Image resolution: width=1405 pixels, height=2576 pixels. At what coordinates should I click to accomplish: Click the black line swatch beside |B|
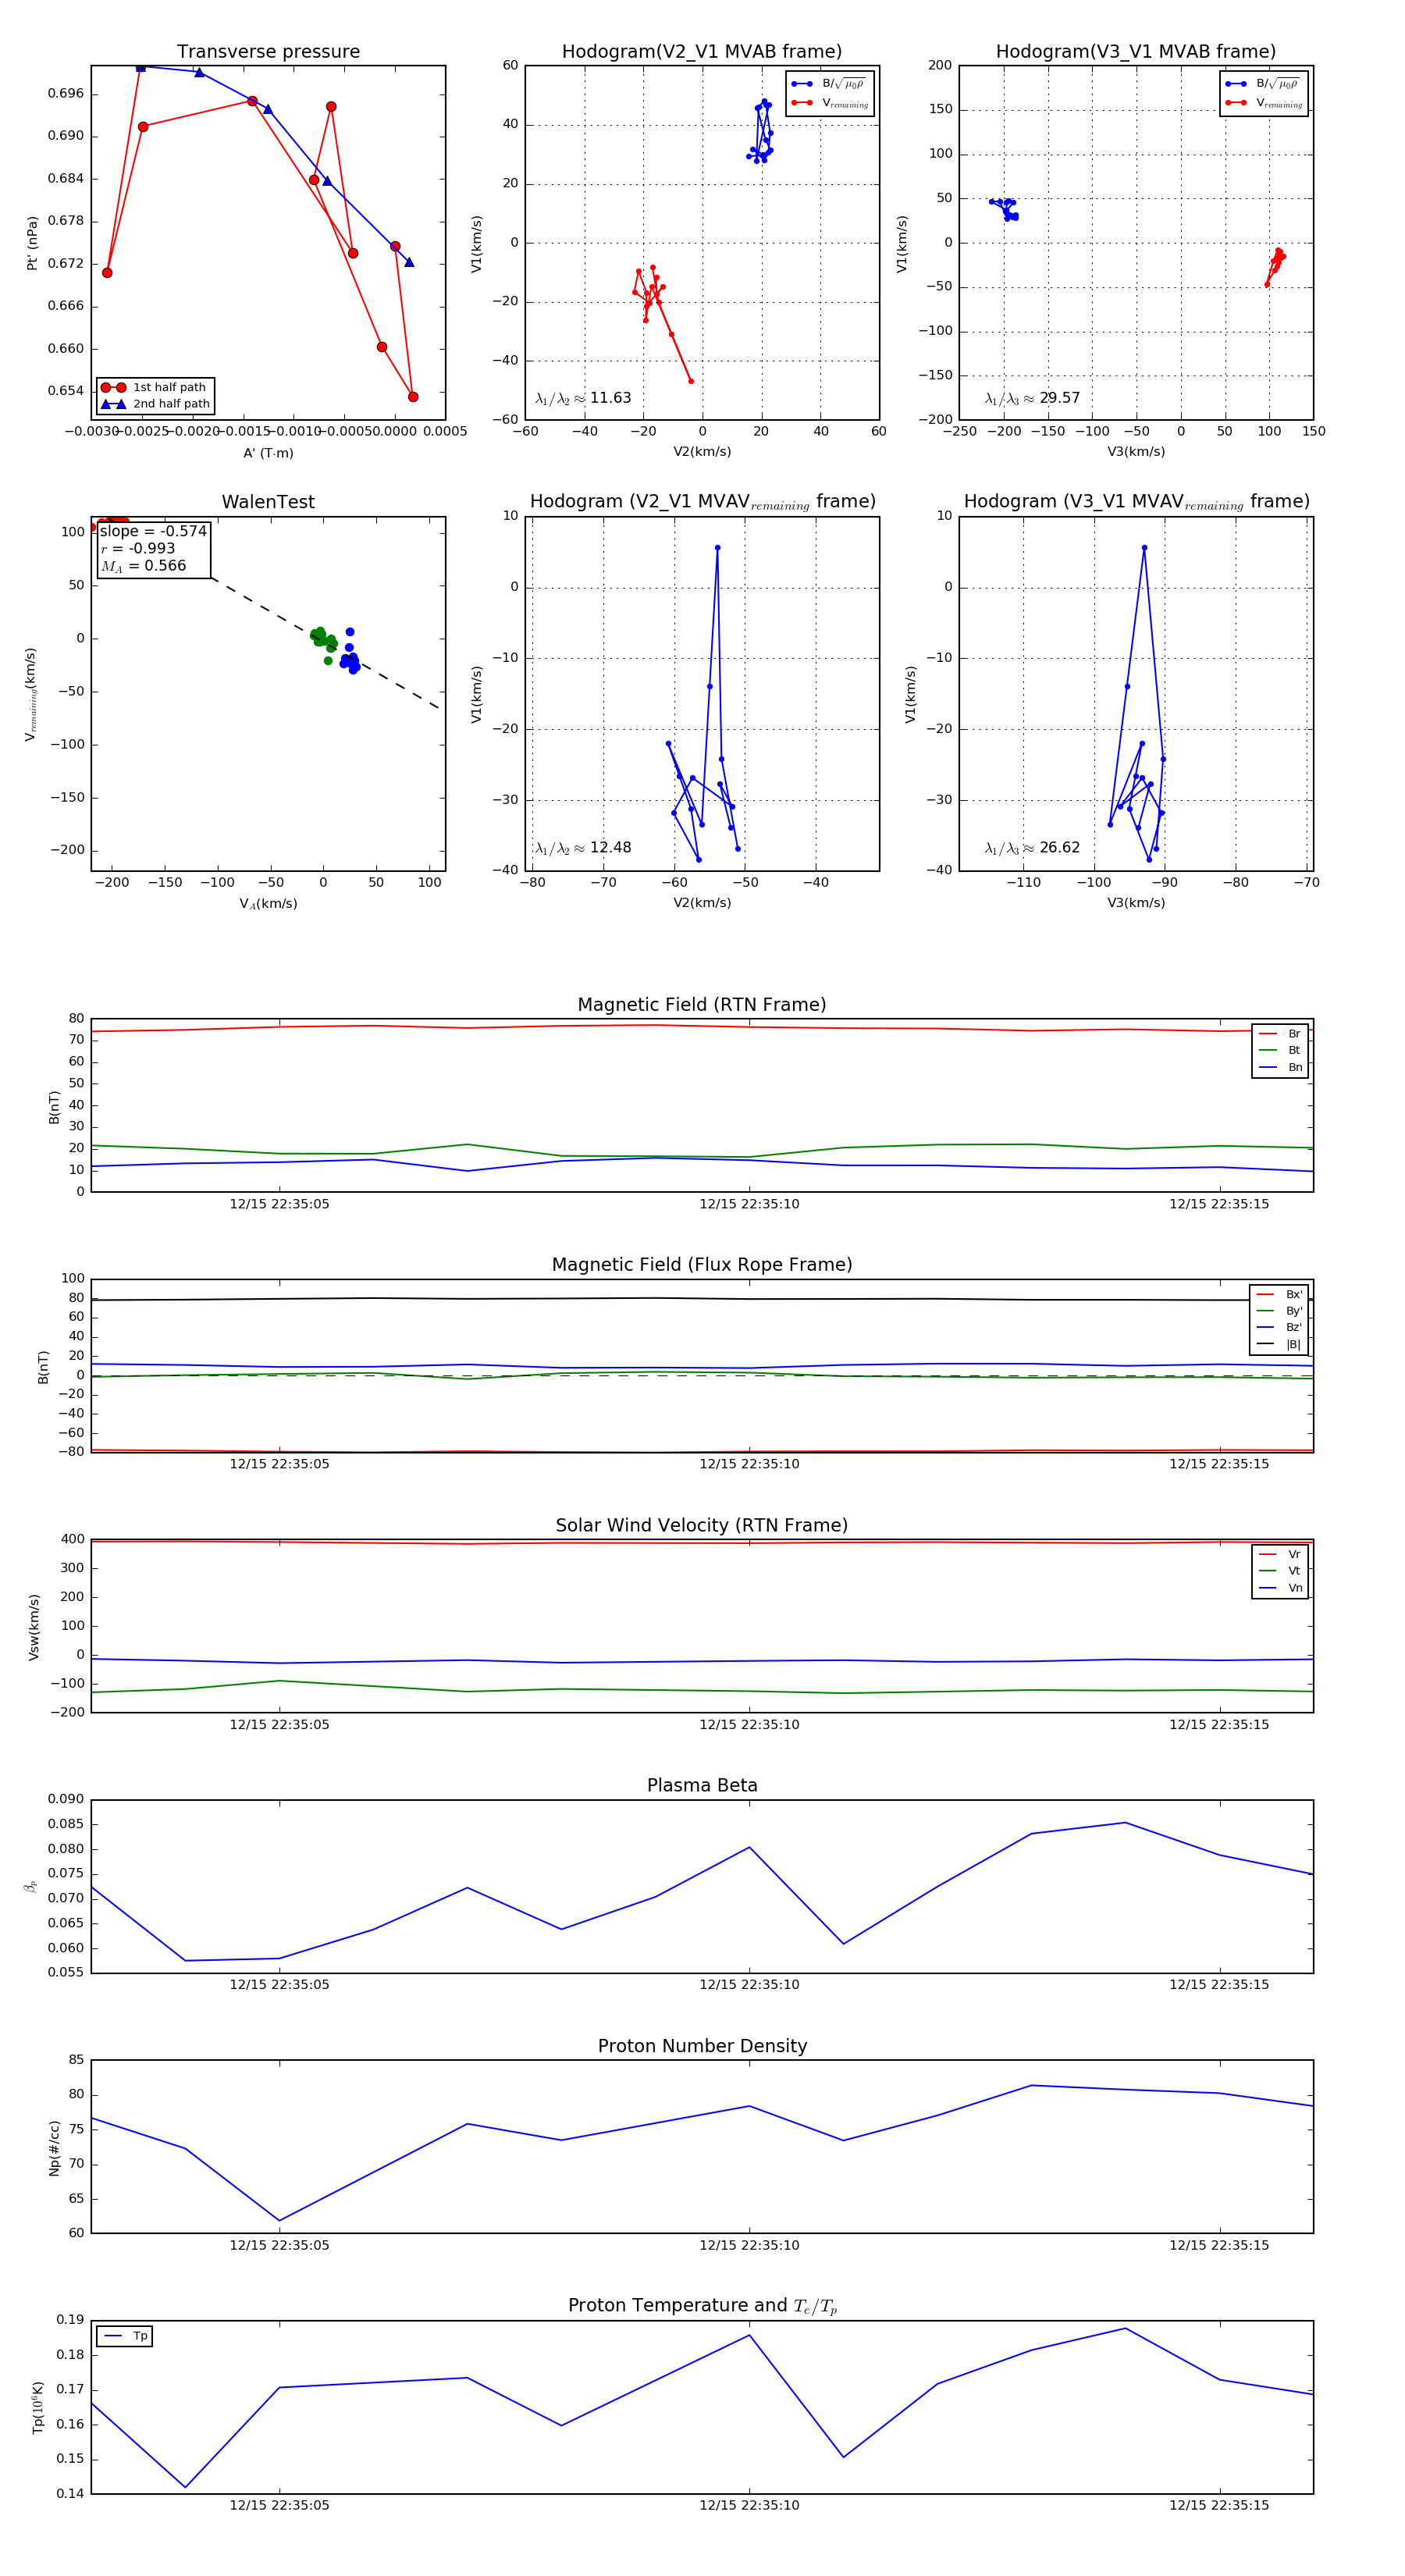click(1266, 1344)
